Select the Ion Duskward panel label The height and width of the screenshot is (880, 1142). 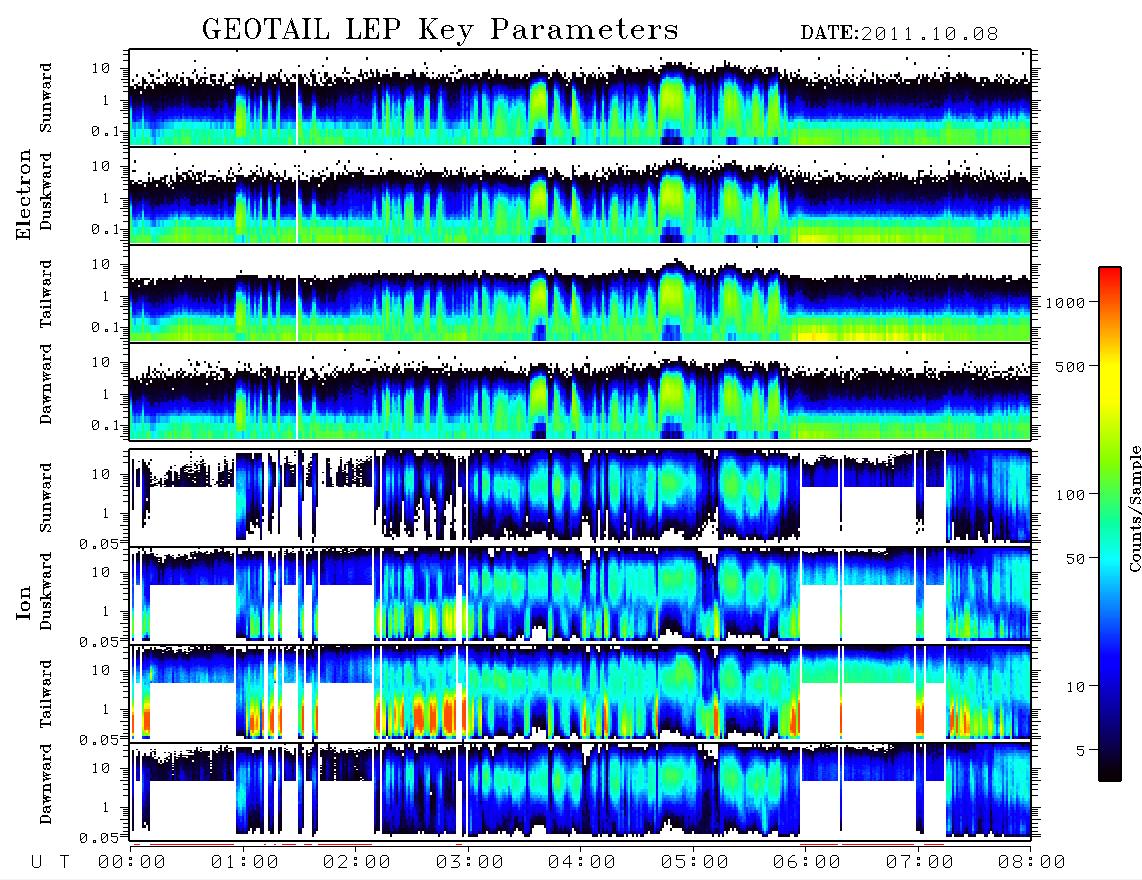(x=46, y=591)
